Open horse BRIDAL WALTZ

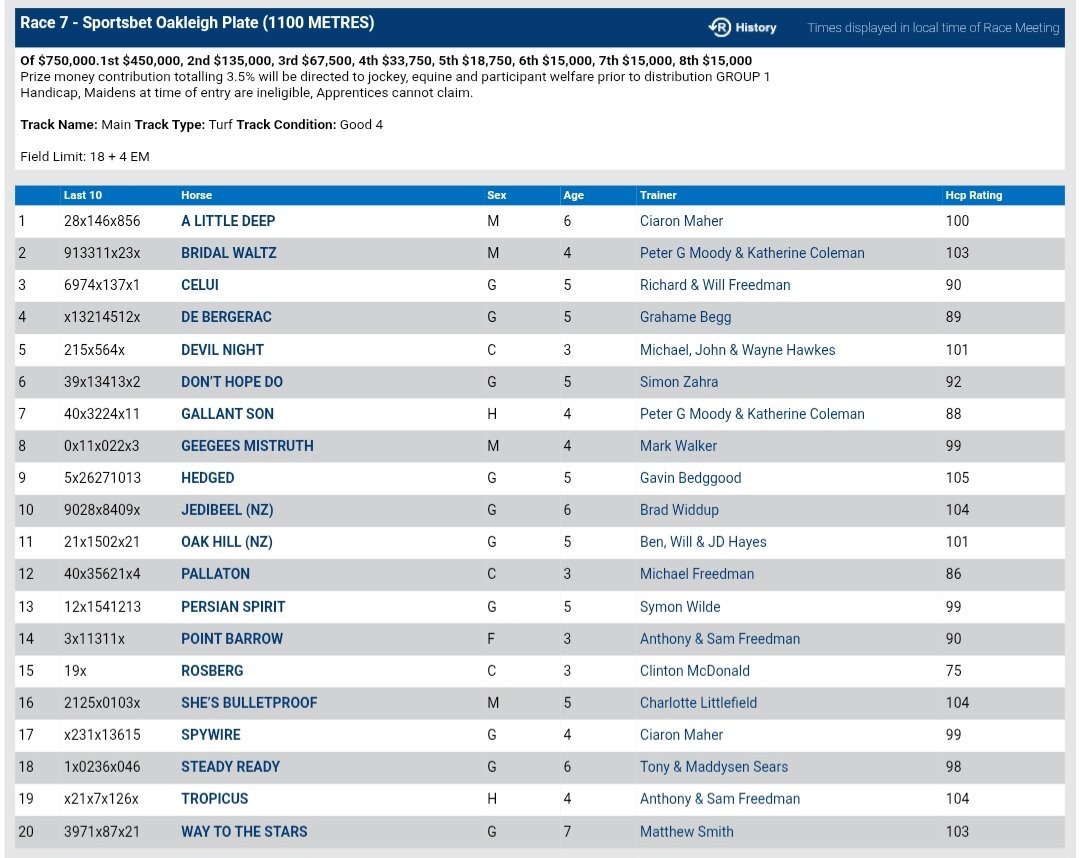[229, 253]
